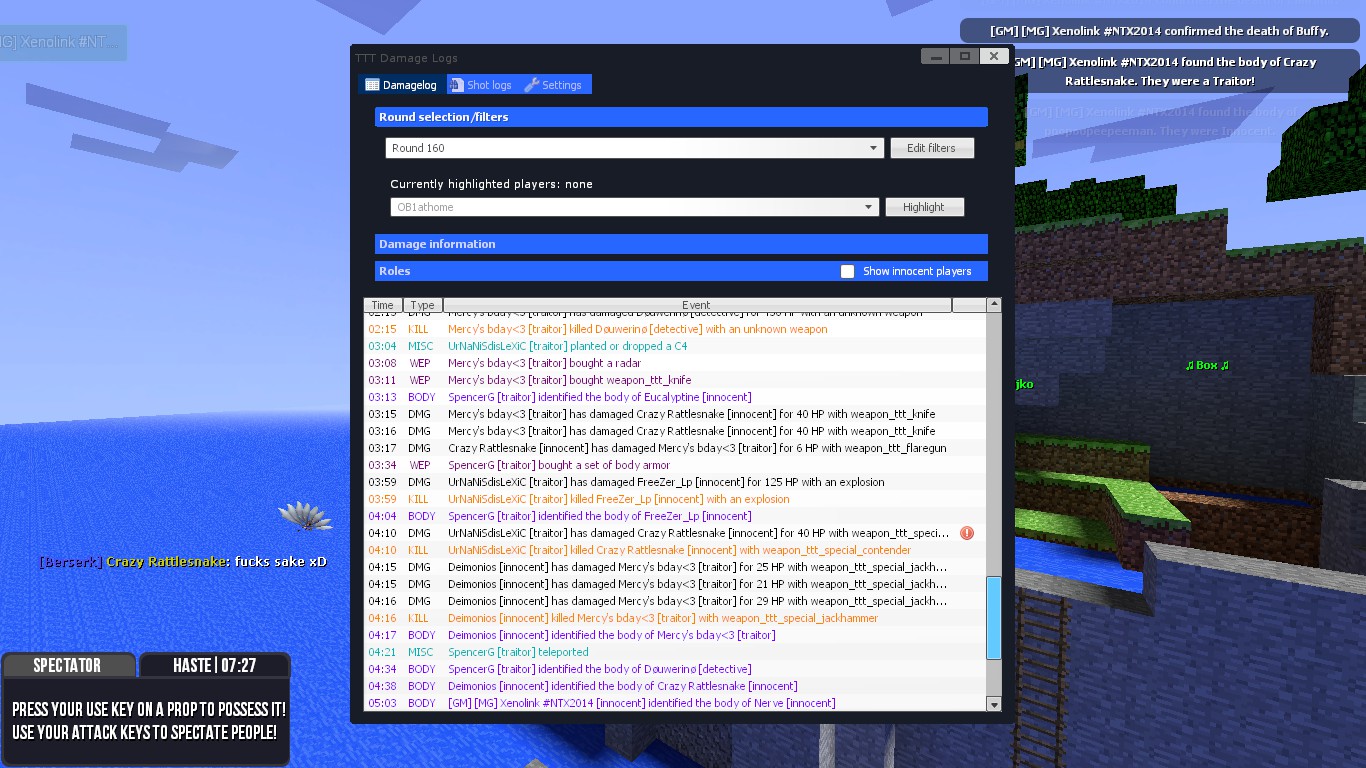1366x768 pixels.
Task: Expand the OB1athome player dropdown
Action: point(635,207)
